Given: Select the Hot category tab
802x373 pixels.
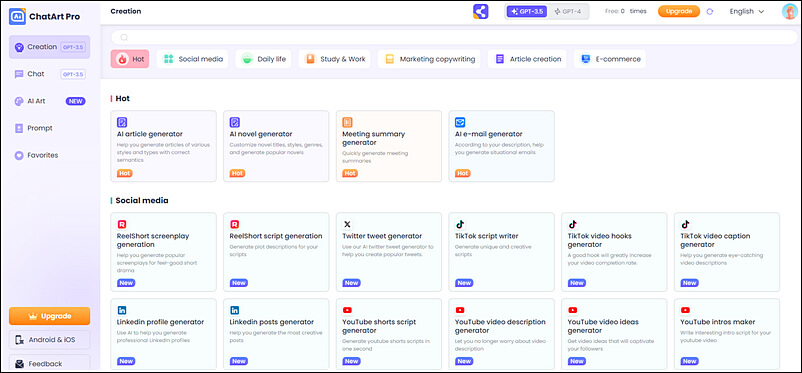Looking at the screenshot, I should click(130, 59).
